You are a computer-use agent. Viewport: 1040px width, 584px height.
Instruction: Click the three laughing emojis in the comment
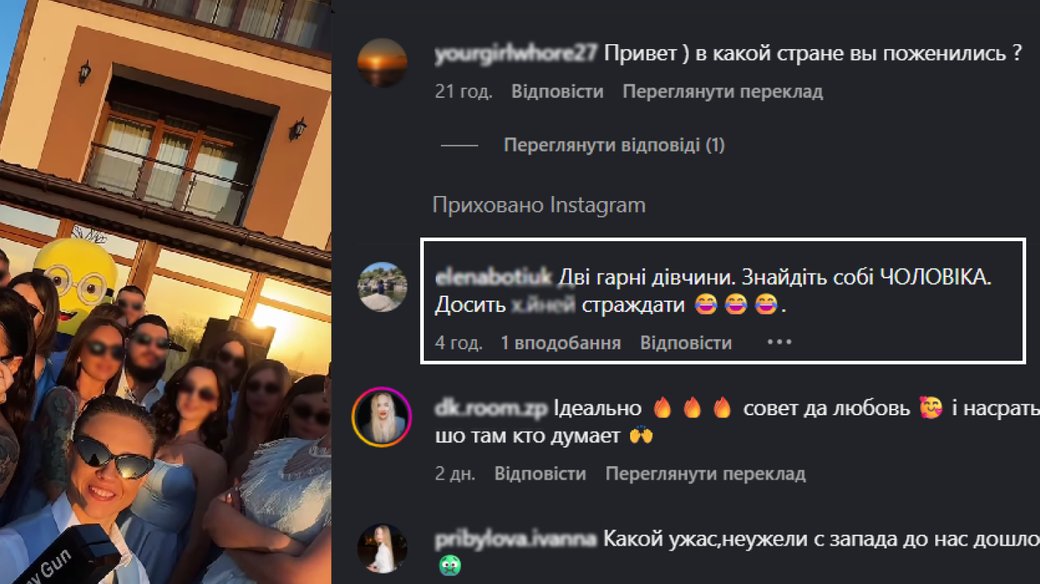pos(736,305)
